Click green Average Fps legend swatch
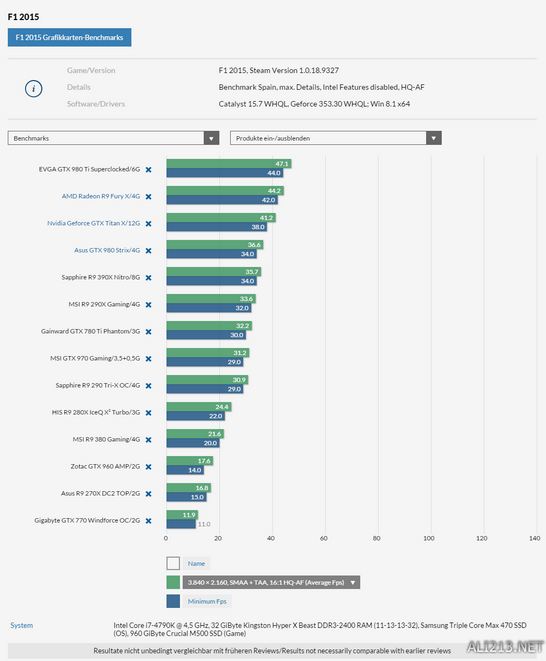 [173, 582]
